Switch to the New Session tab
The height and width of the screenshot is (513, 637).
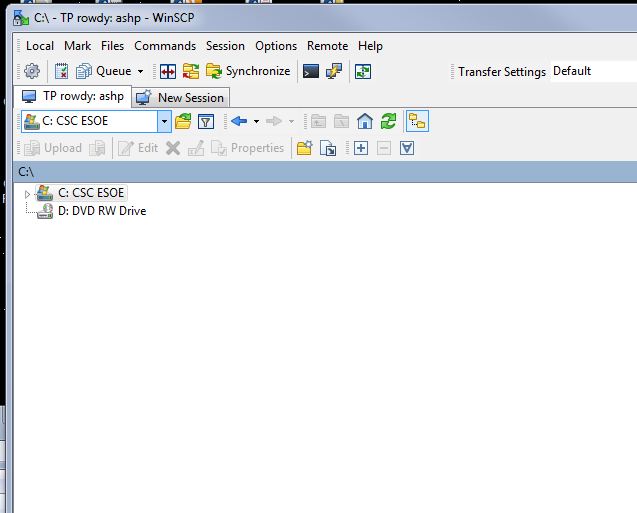click(182, 97)
